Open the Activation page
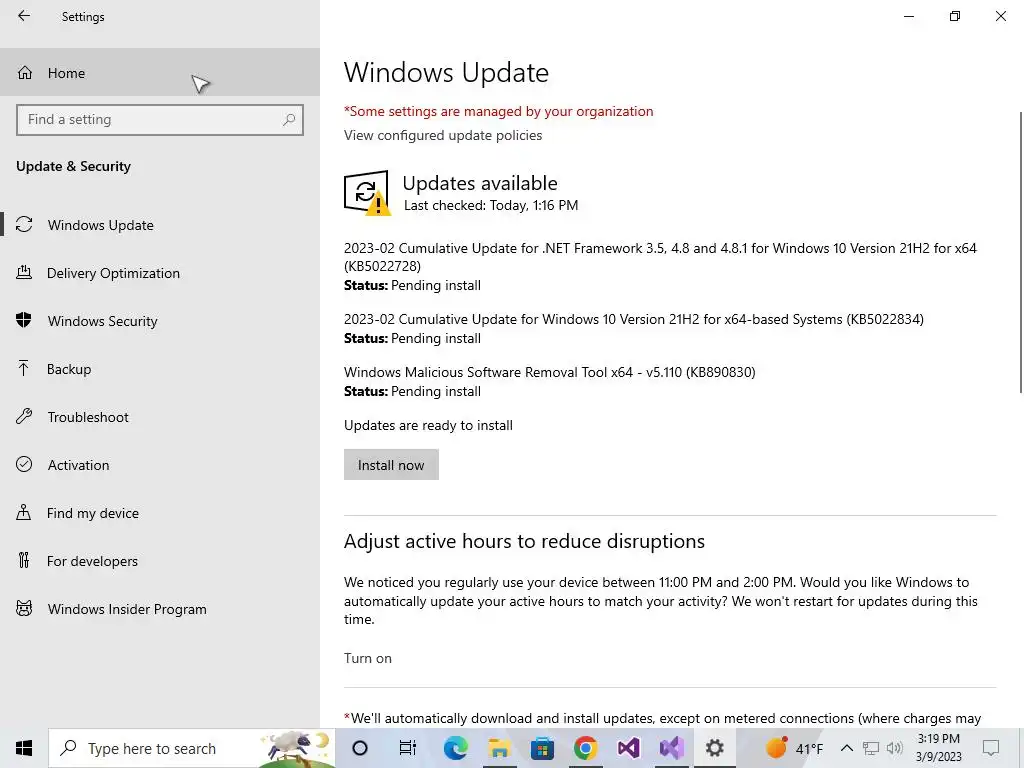Image resolution: width=1024 pixels, height=768 pixels. tap(160, 465)
